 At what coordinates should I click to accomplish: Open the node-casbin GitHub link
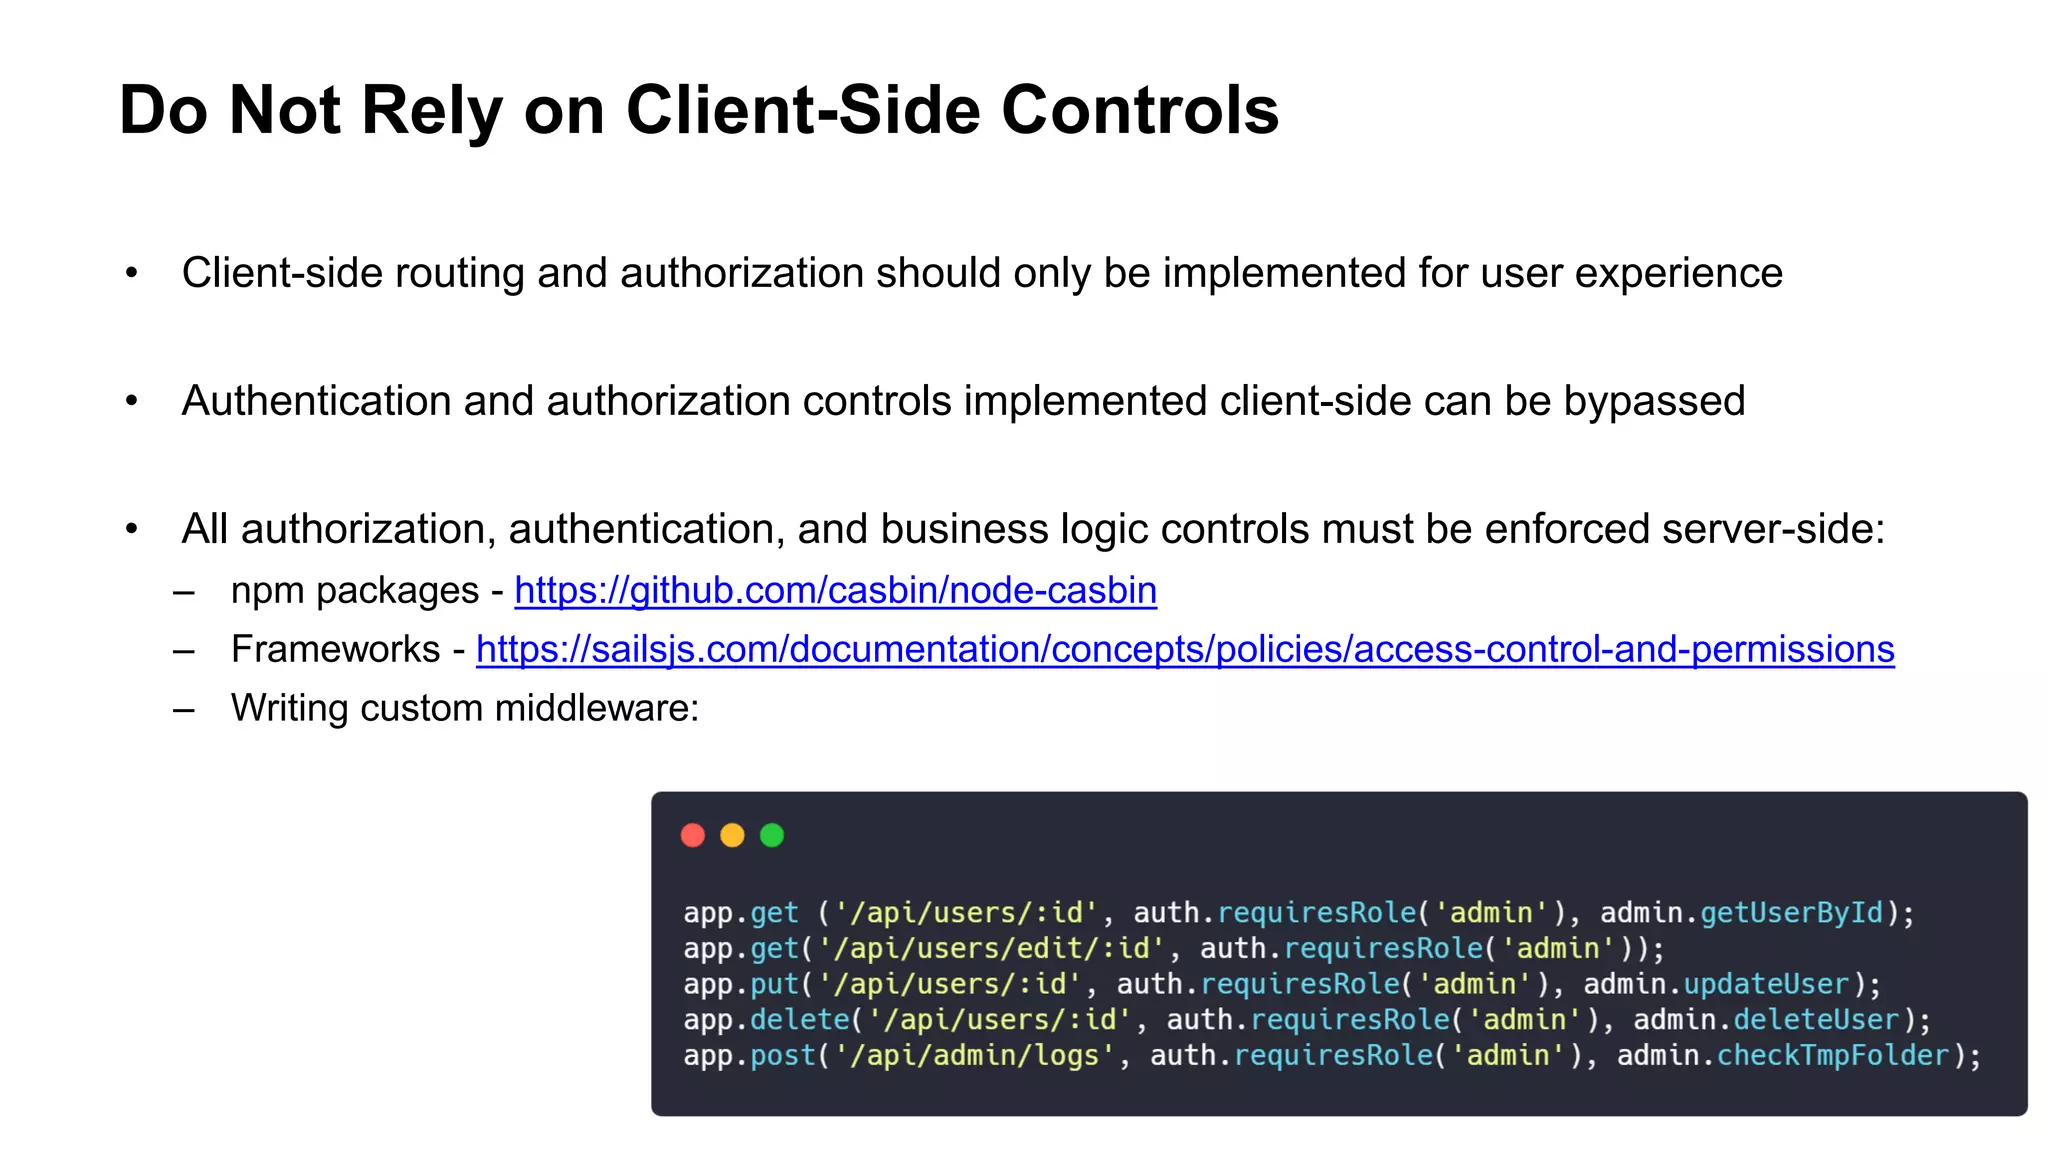click(836, 590)
